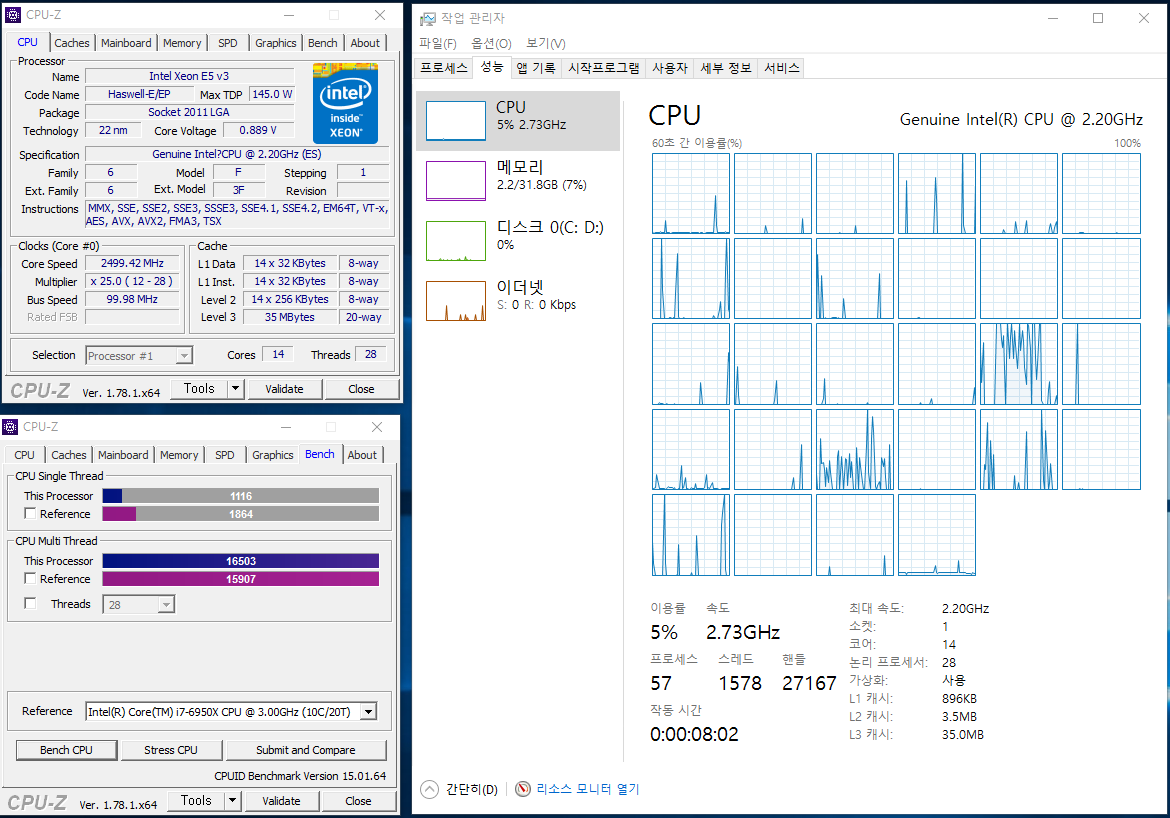Open the Reference processor dropdown i7-6950X
The image size is (1170, 818).
tap(369, 712)
